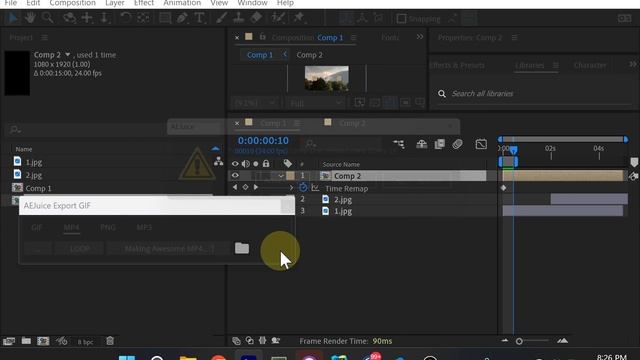Image resolution: width=640 pixels, height=360 pixels.
Task: Click timeline zoom slider handle
Action: 519,341
